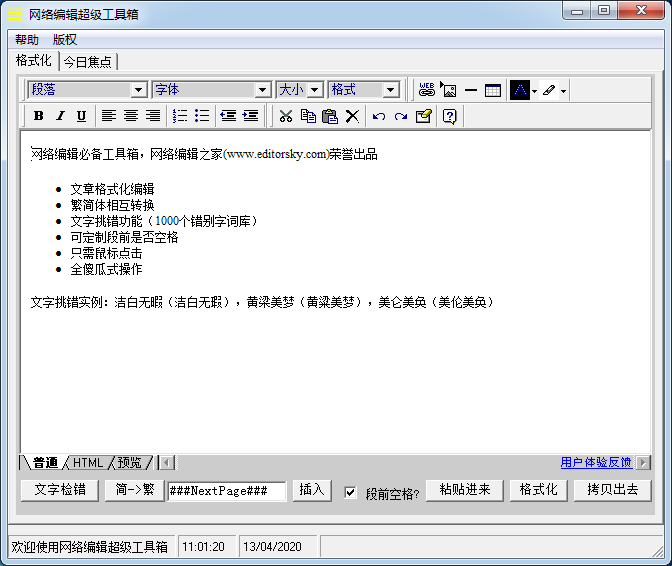
Task: Click the left scroll arrow by tabs
Action: click(167, 463)
